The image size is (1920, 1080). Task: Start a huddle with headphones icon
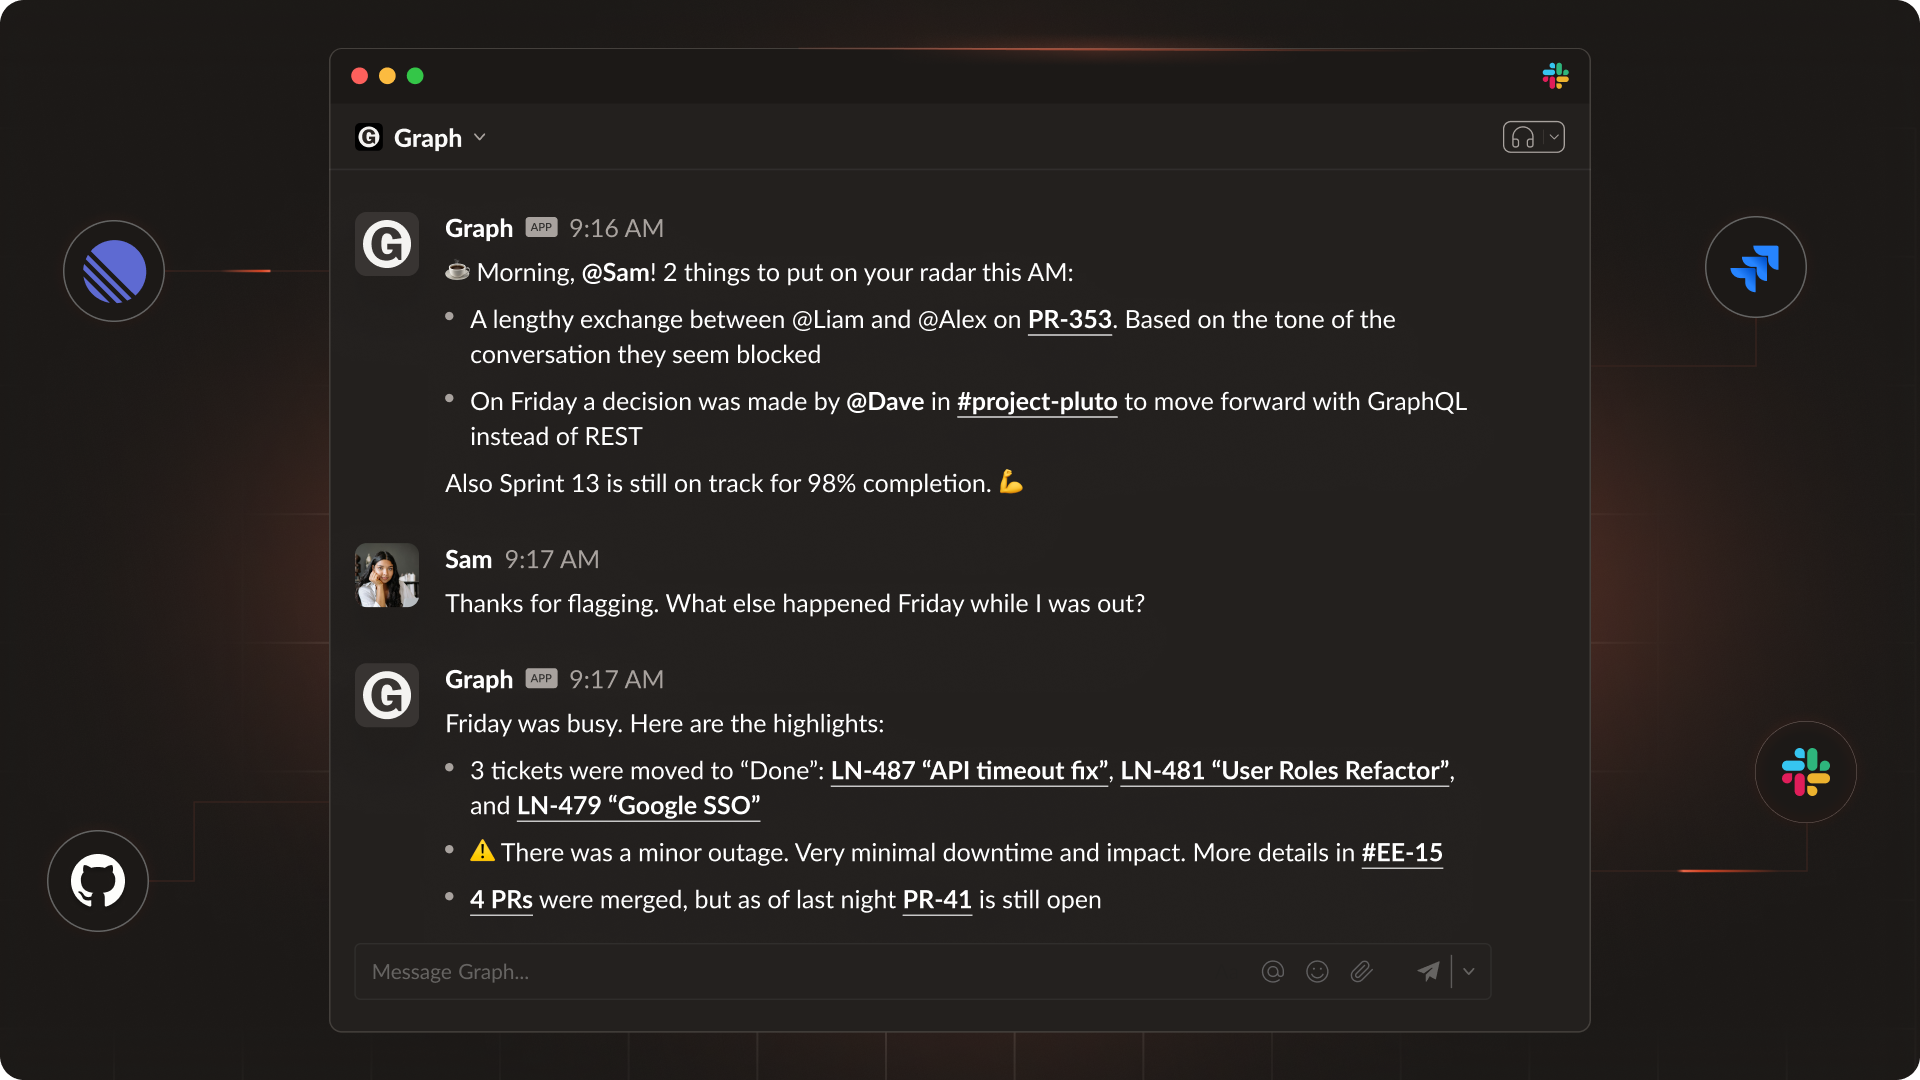(x=1522, y=137)
